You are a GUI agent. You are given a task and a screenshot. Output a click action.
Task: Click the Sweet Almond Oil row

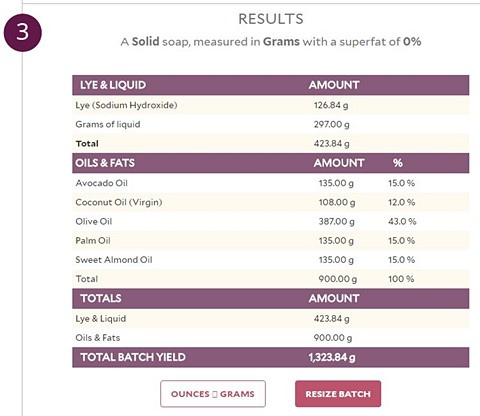pos(271,260)
